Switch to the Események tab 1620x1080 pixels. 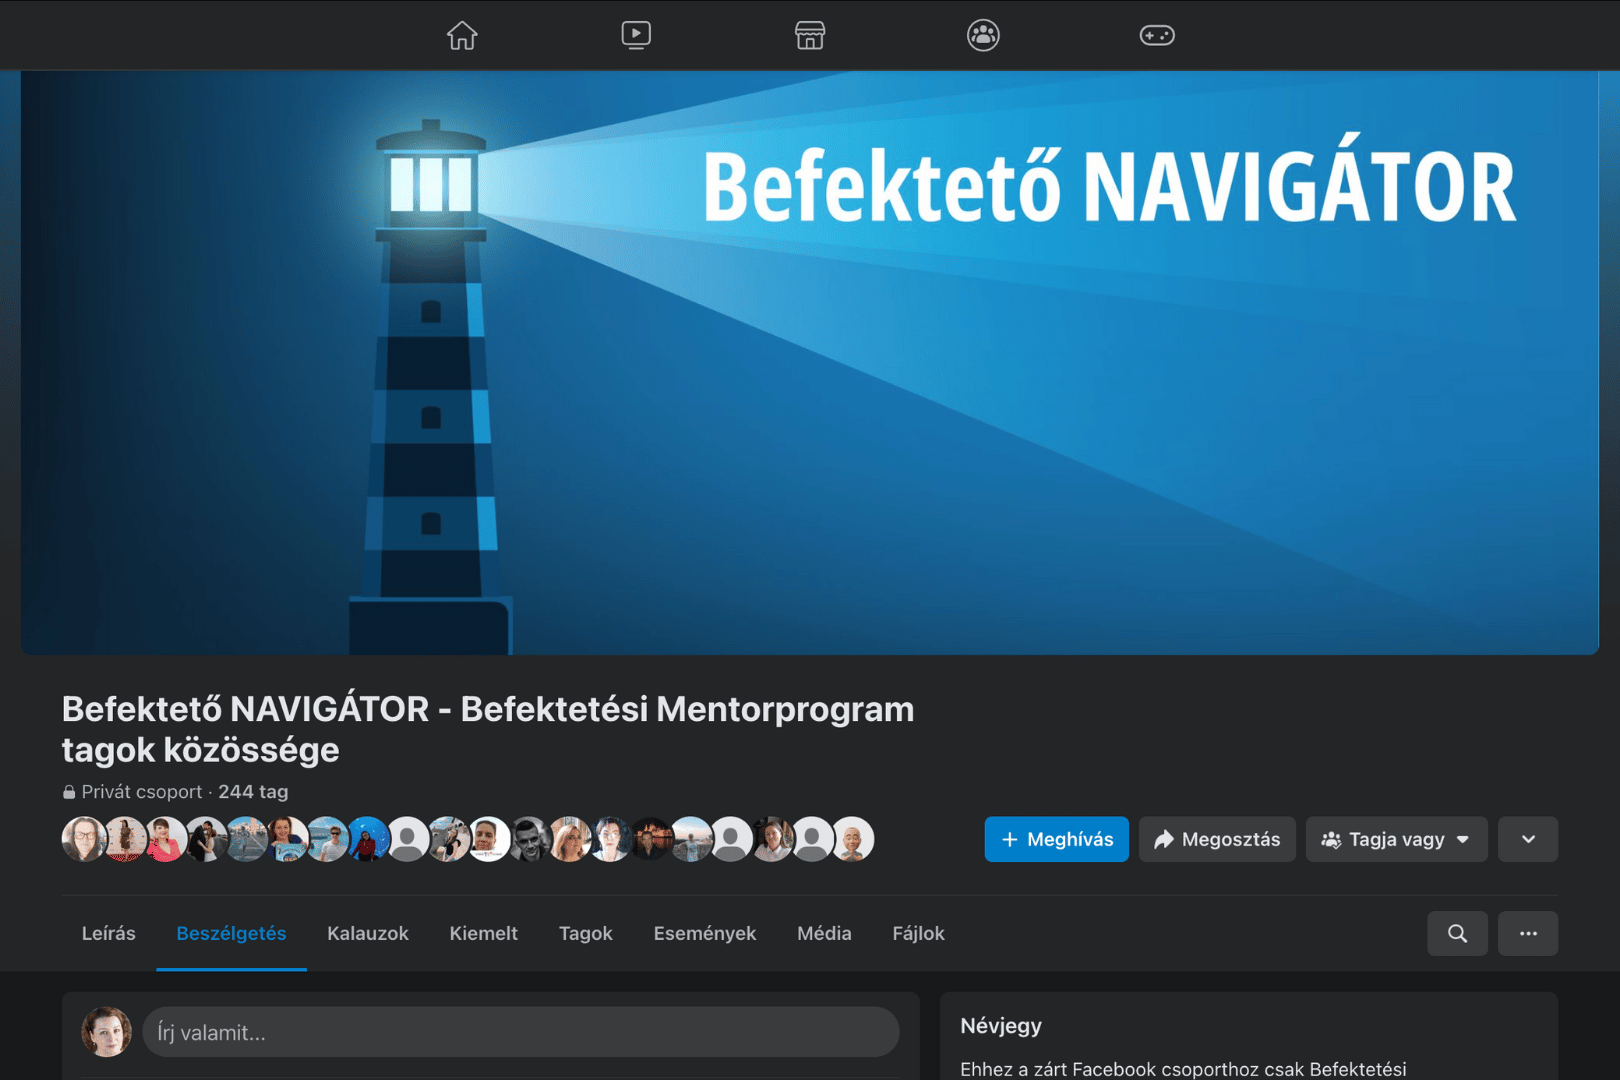(x=704, y=933)
